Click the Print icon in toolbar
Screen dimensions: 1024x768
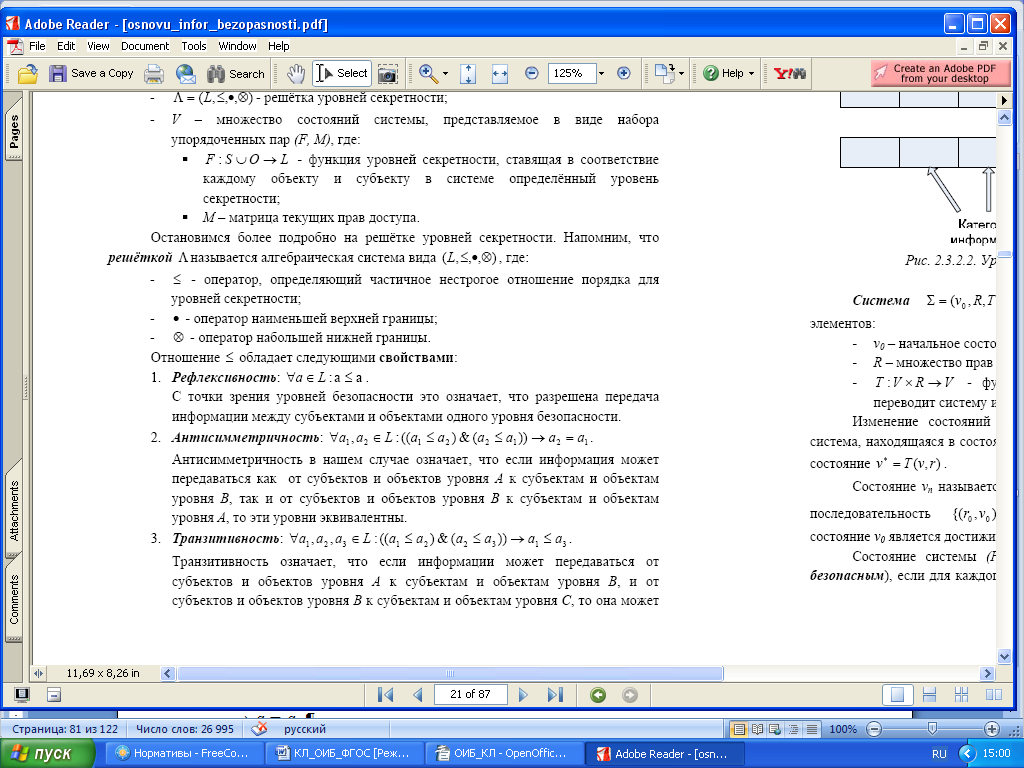coord(153,74)
